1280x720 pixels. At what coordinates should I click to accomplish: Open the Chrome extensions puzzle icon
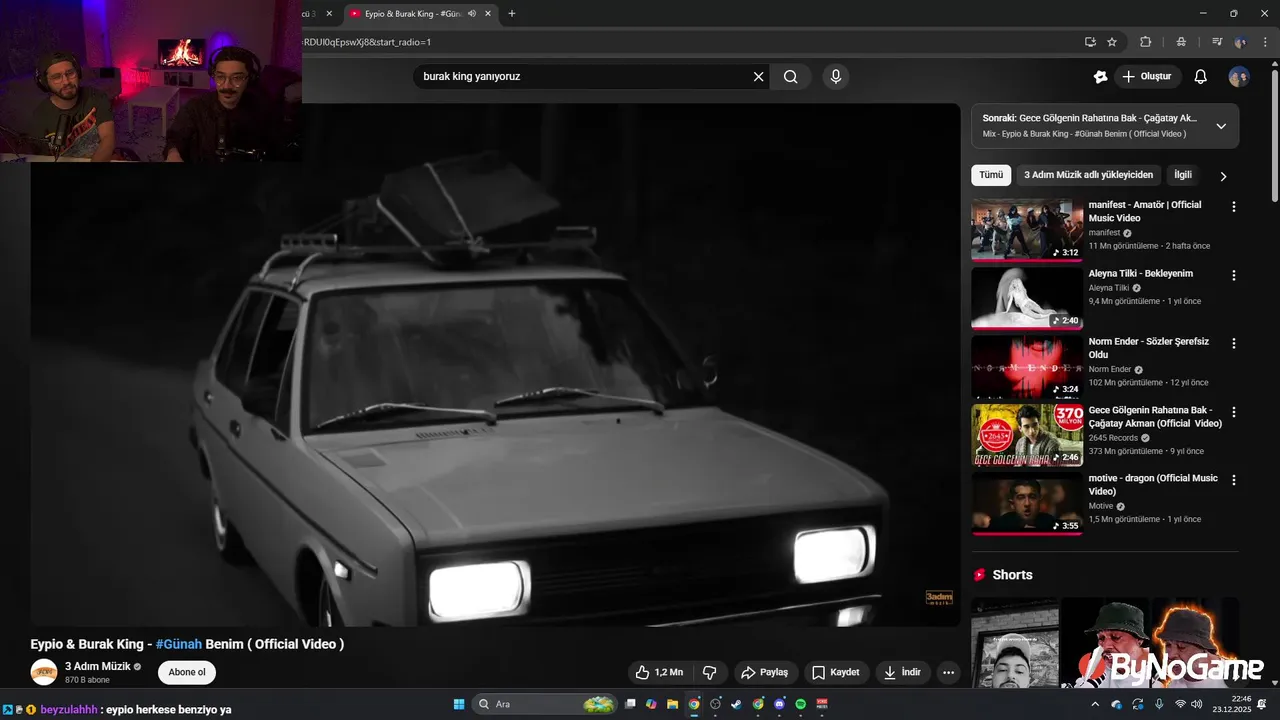click(x=1146, y=42)
